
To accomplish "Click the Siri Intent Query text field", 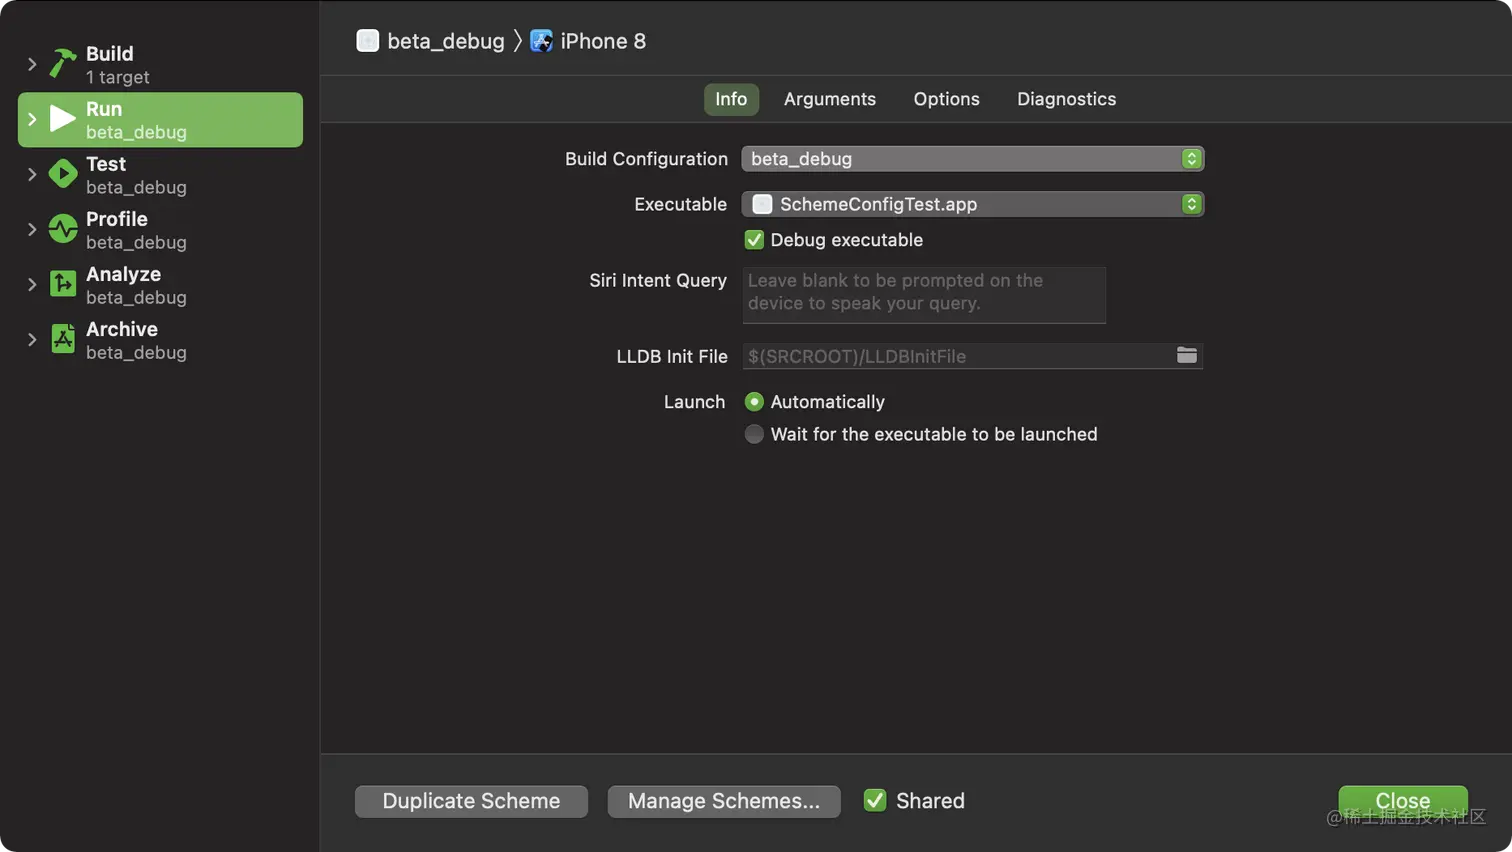I will (924, 295).
